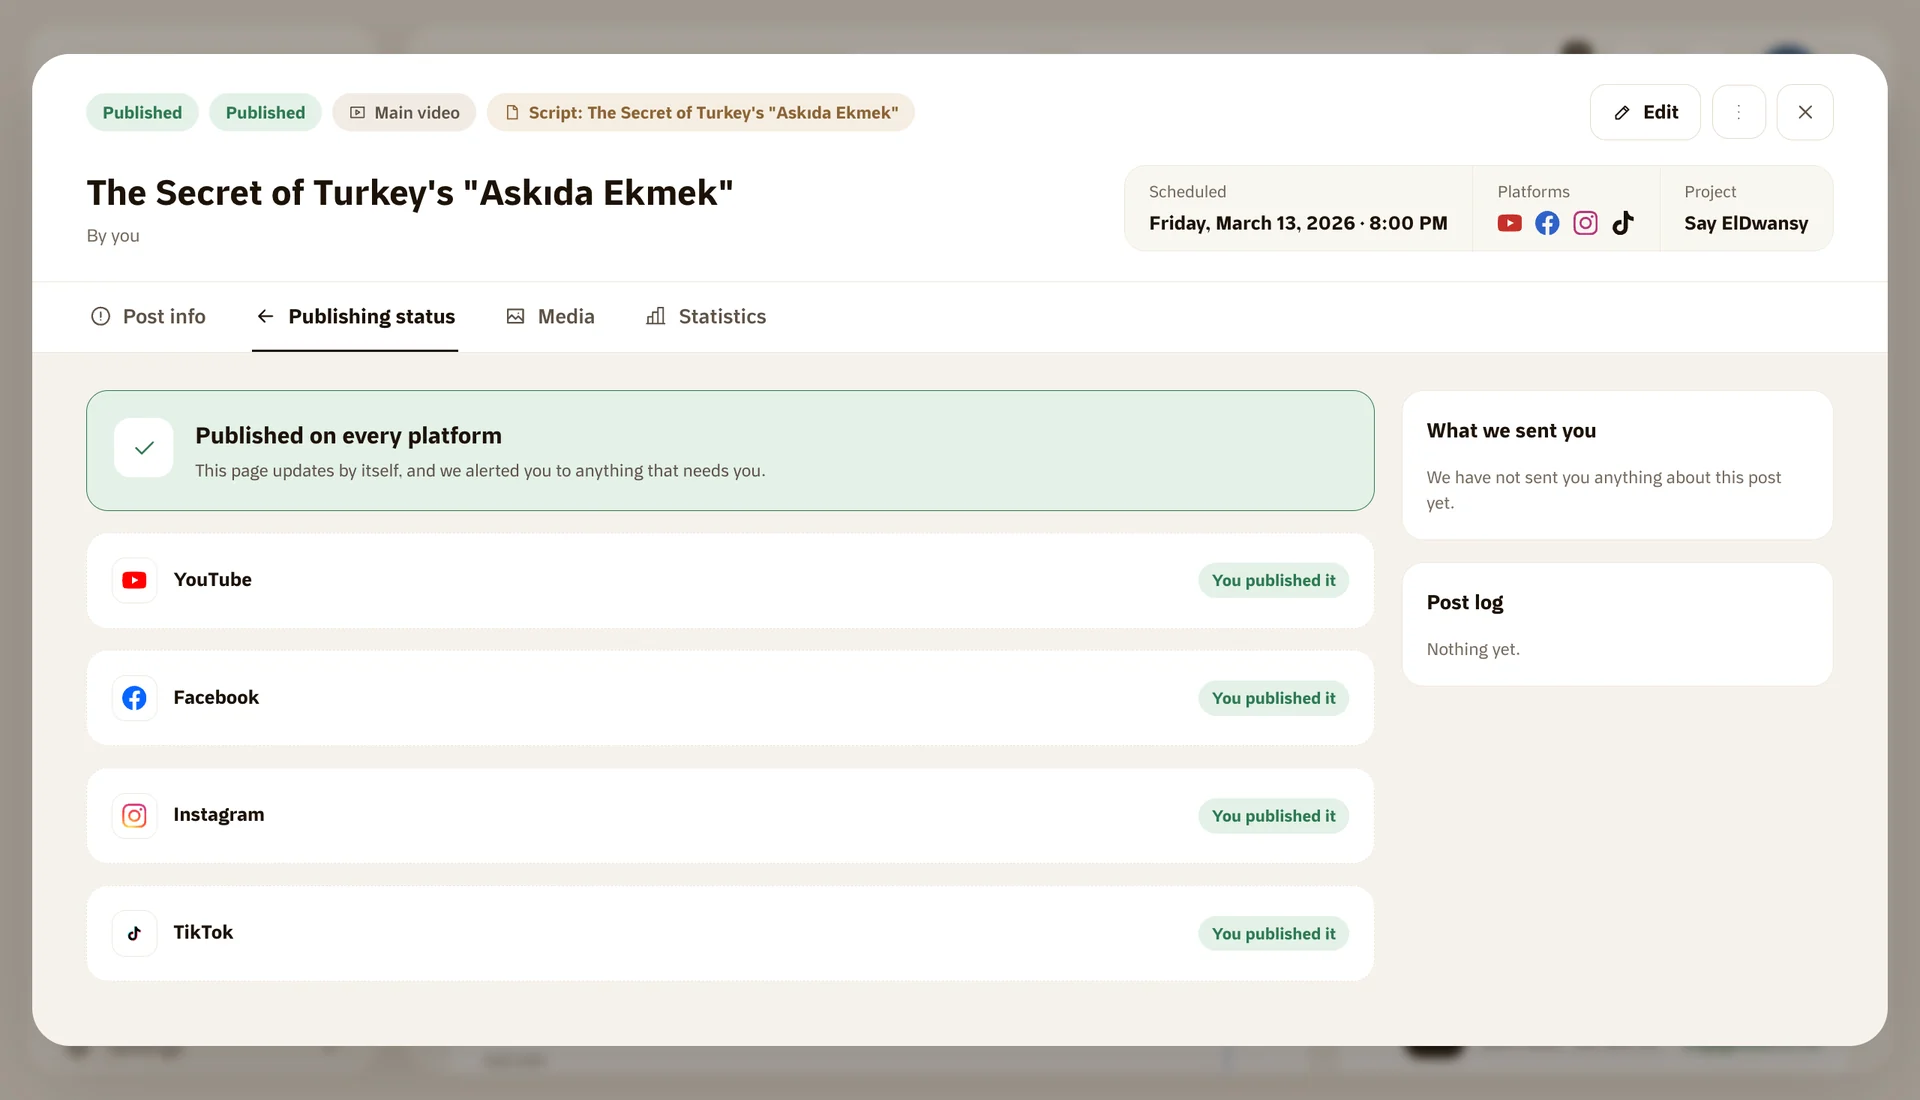Image resolution: width=1920 pixels, height=1100 pixels.
Task: Open the three-dot more options menu
Action: [1738, 112]
